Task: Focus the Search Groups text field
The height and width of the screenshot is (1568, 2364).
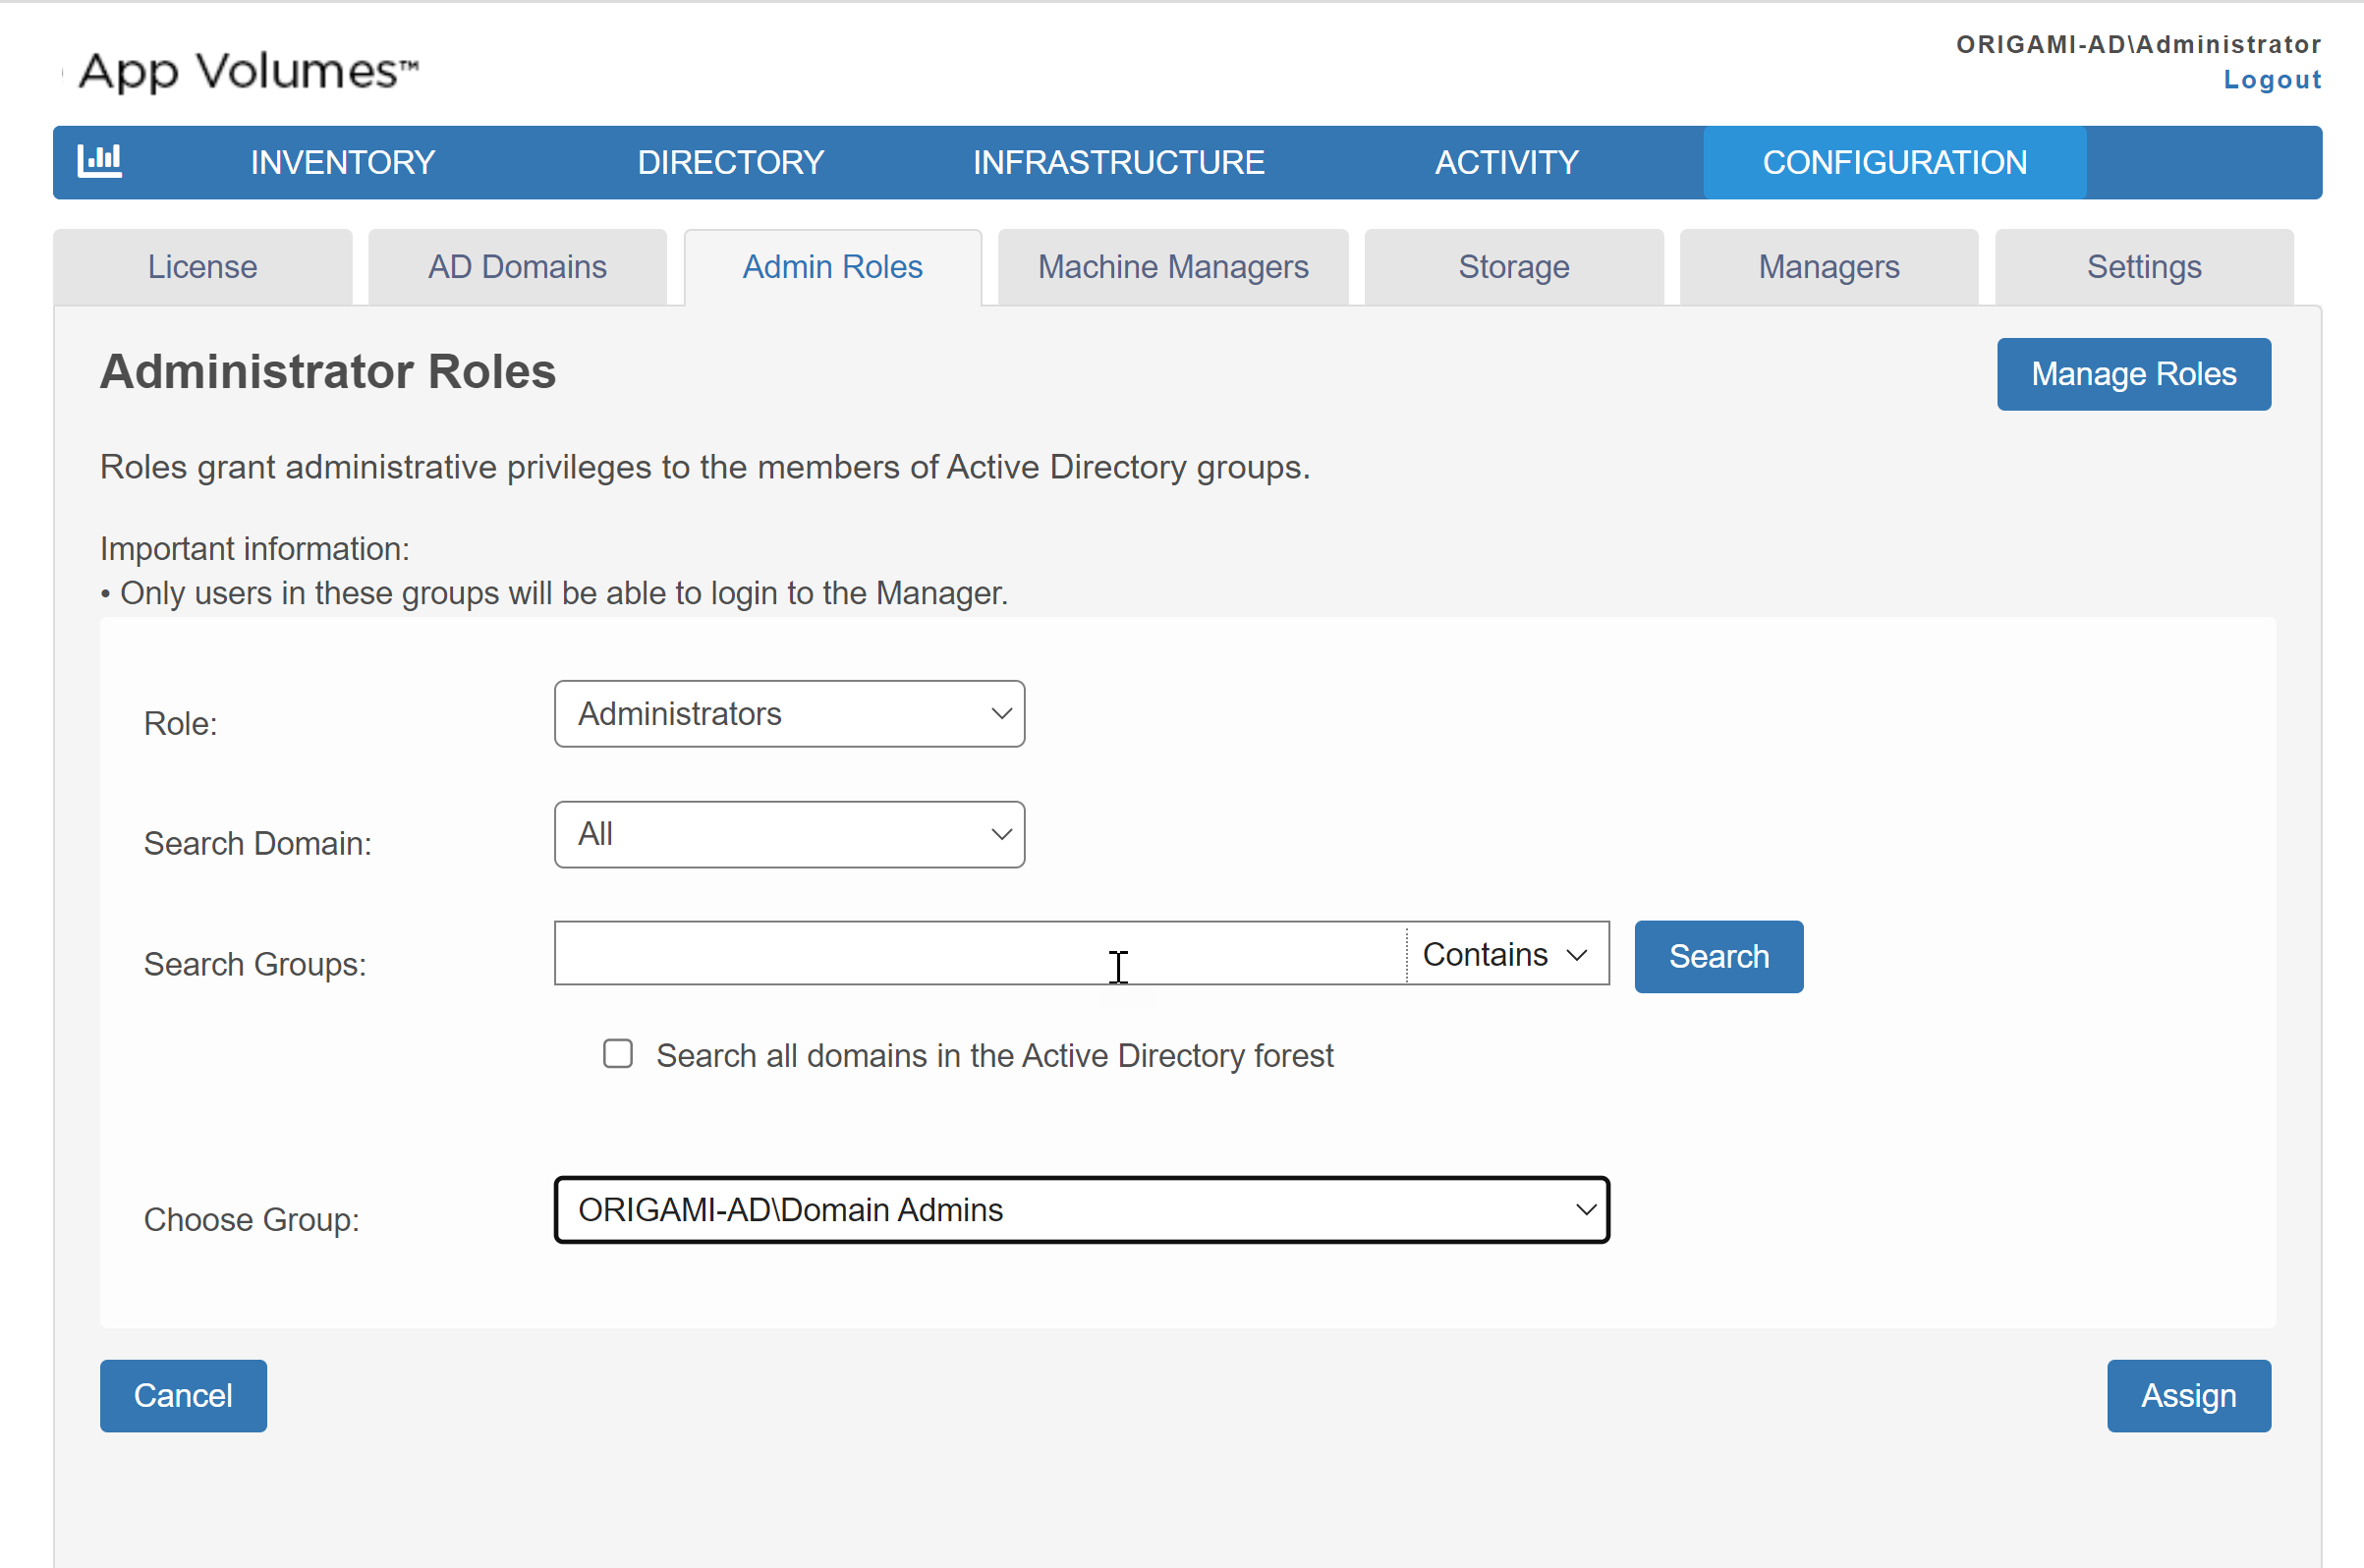Action: tap(980, 954)
